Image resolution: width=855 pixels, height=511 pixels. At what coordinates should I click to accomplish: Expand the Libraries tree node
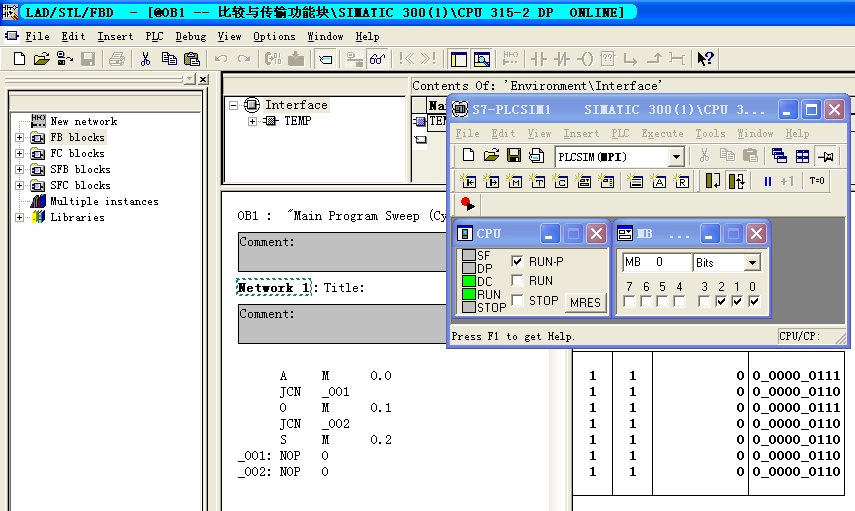[x=20, y=217]
